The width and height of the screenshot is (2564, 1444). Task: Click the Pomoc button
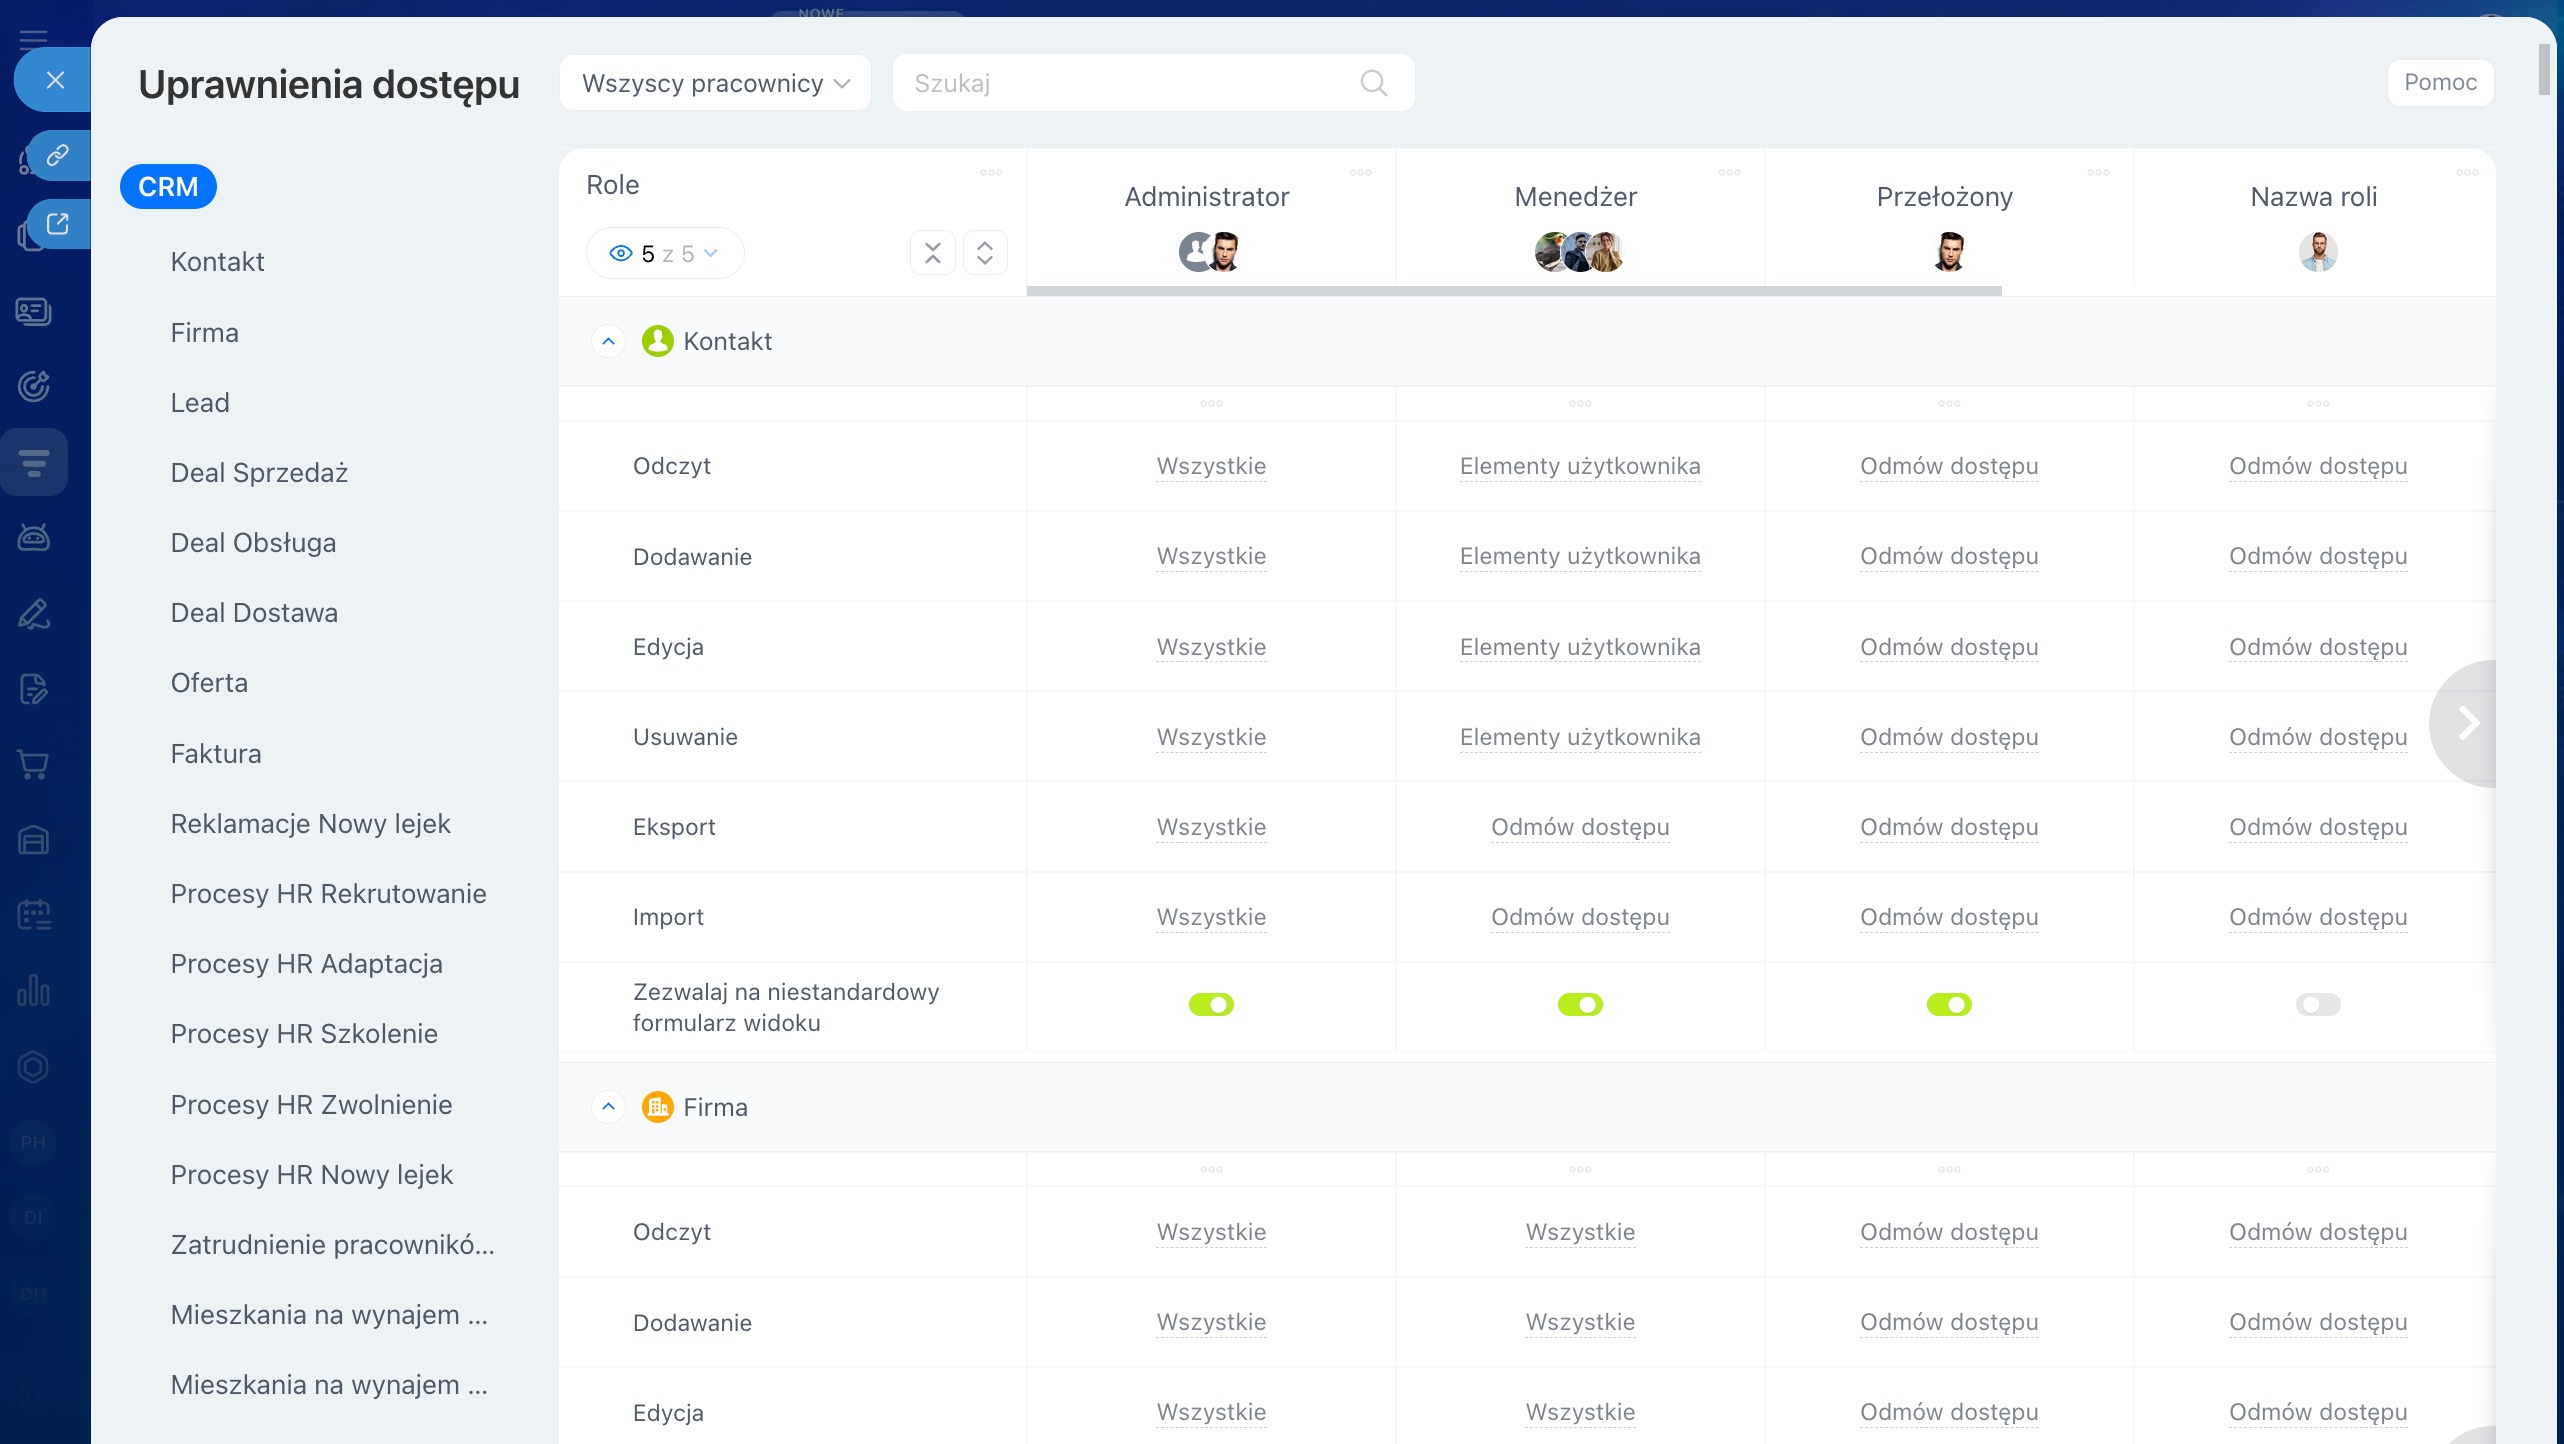tap(2439, 83)
